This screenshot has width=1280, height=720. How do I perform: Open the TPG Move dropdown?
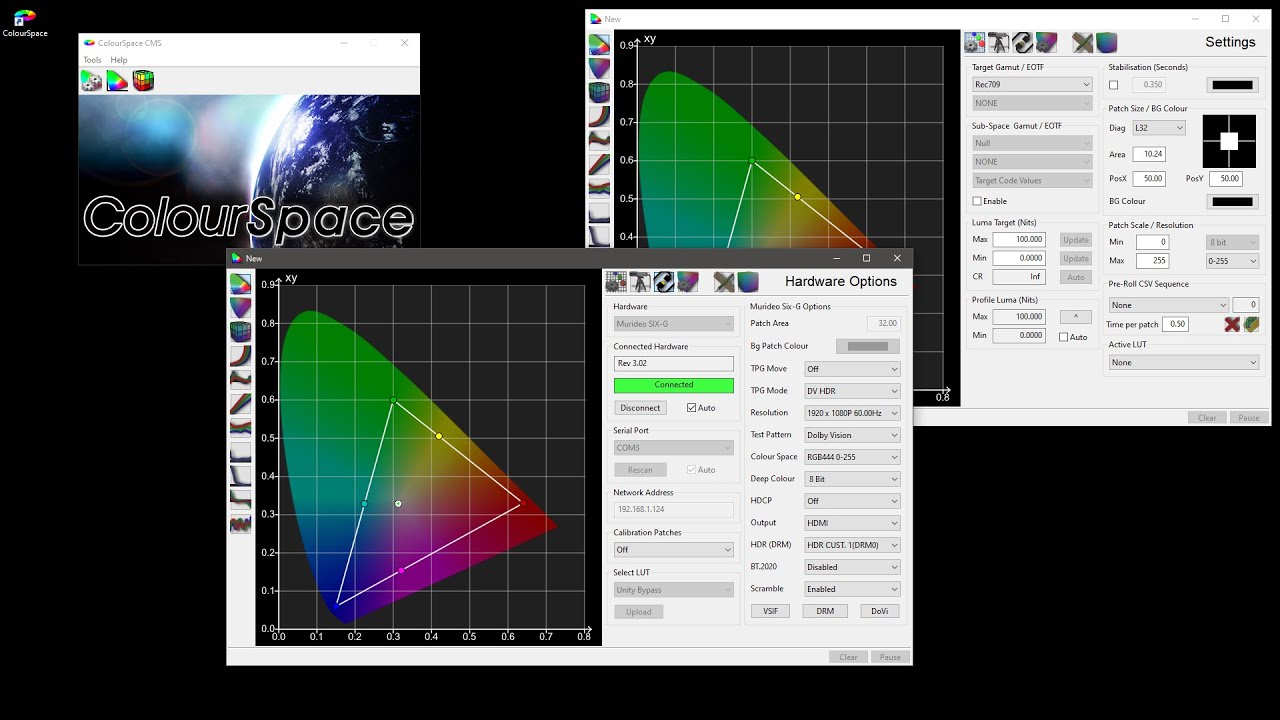point(852,369)
